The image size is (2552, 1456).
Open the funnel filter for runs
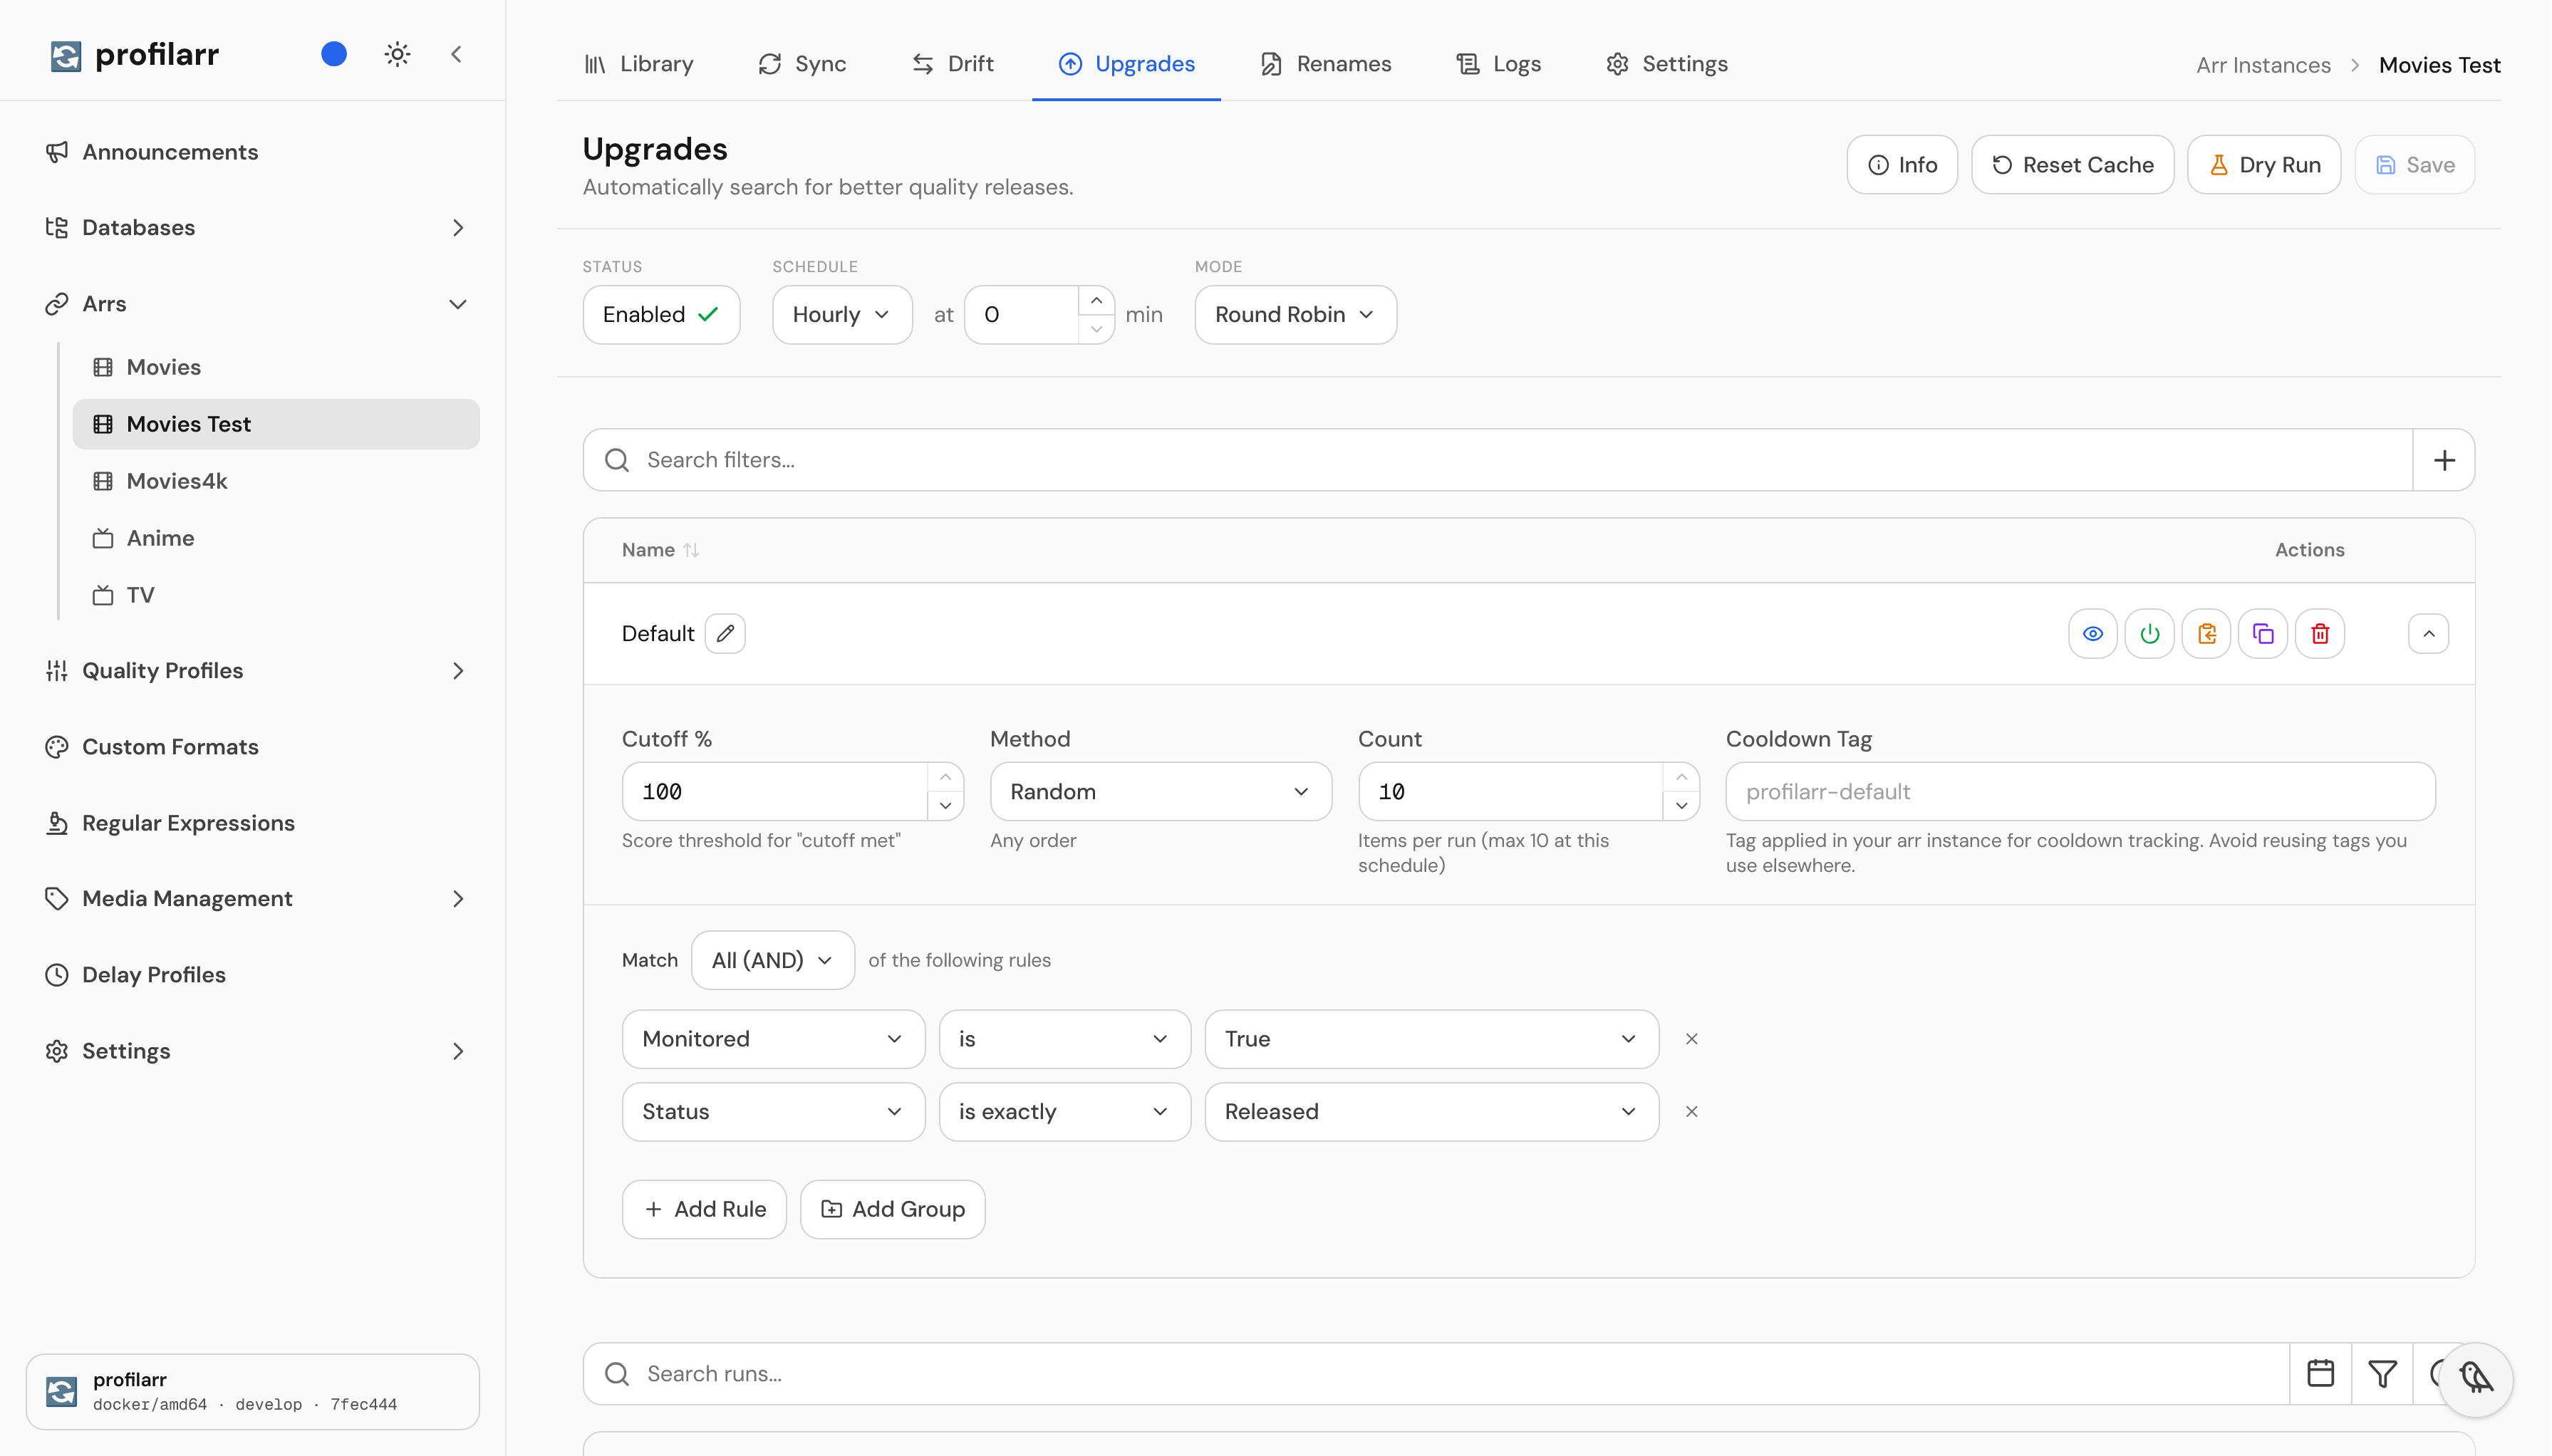click(2382, 1374)
